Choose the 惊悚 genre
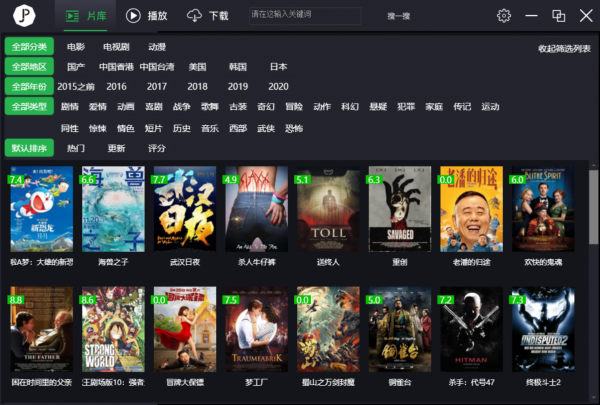This screenshot has width=600, height=405. coord(98,128)
